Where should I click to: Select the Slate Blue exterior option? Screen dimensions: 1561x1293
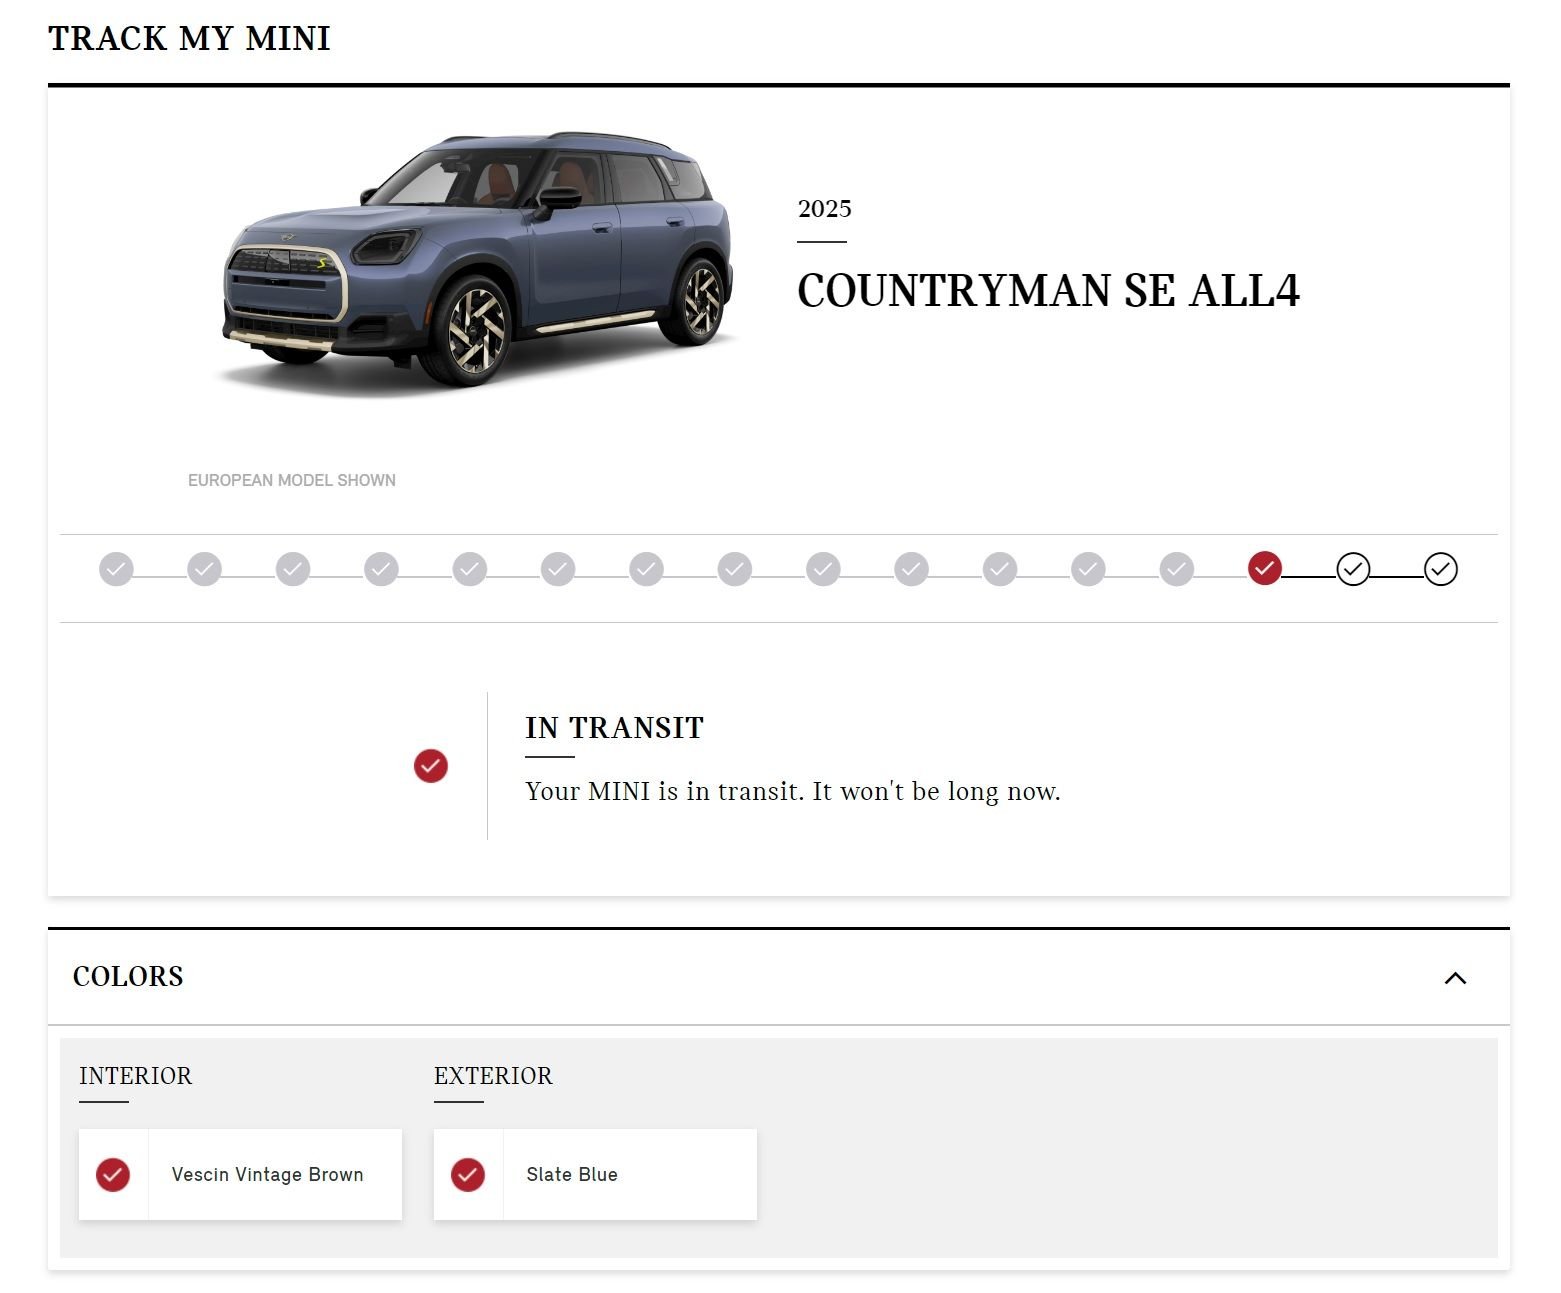[572, 1174]
